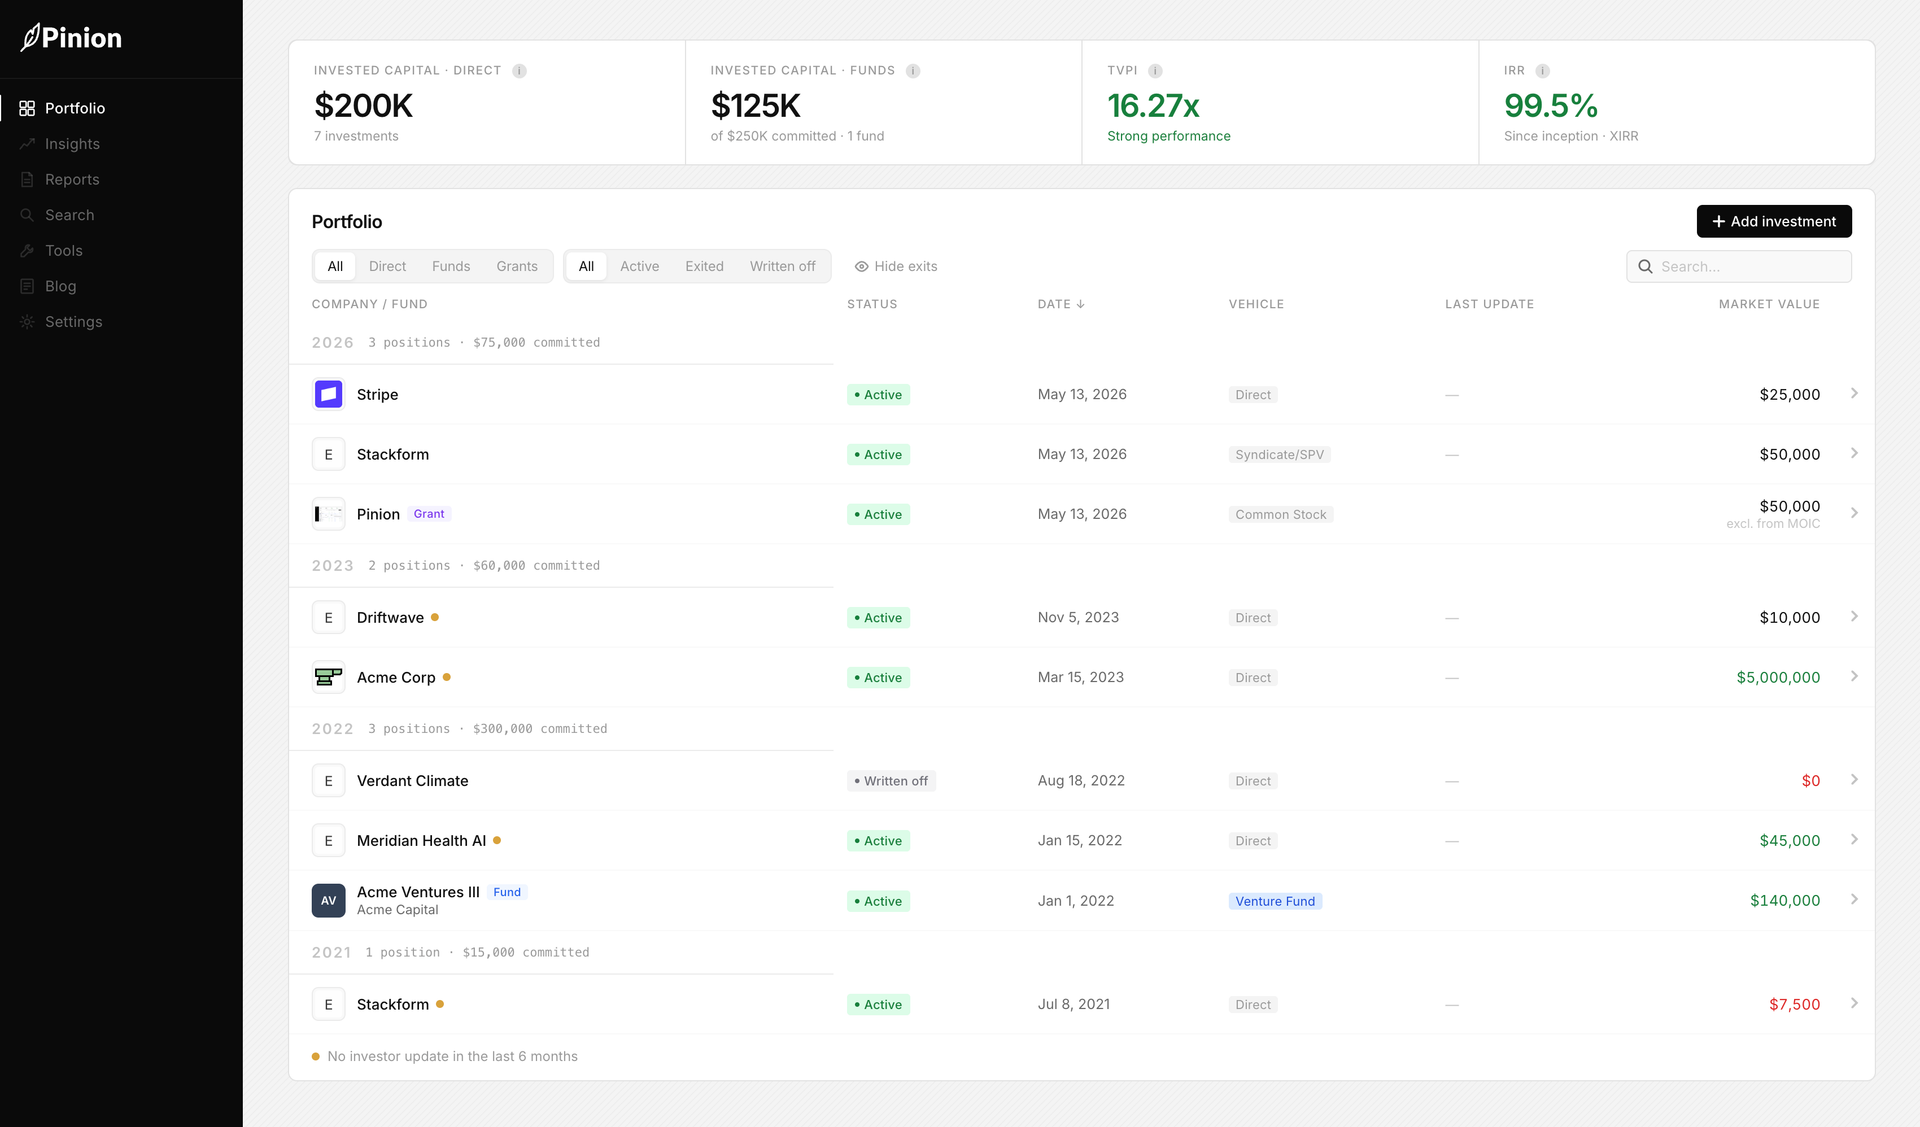
Task: Click the Insights trend icon
Action: coord(27,144)
